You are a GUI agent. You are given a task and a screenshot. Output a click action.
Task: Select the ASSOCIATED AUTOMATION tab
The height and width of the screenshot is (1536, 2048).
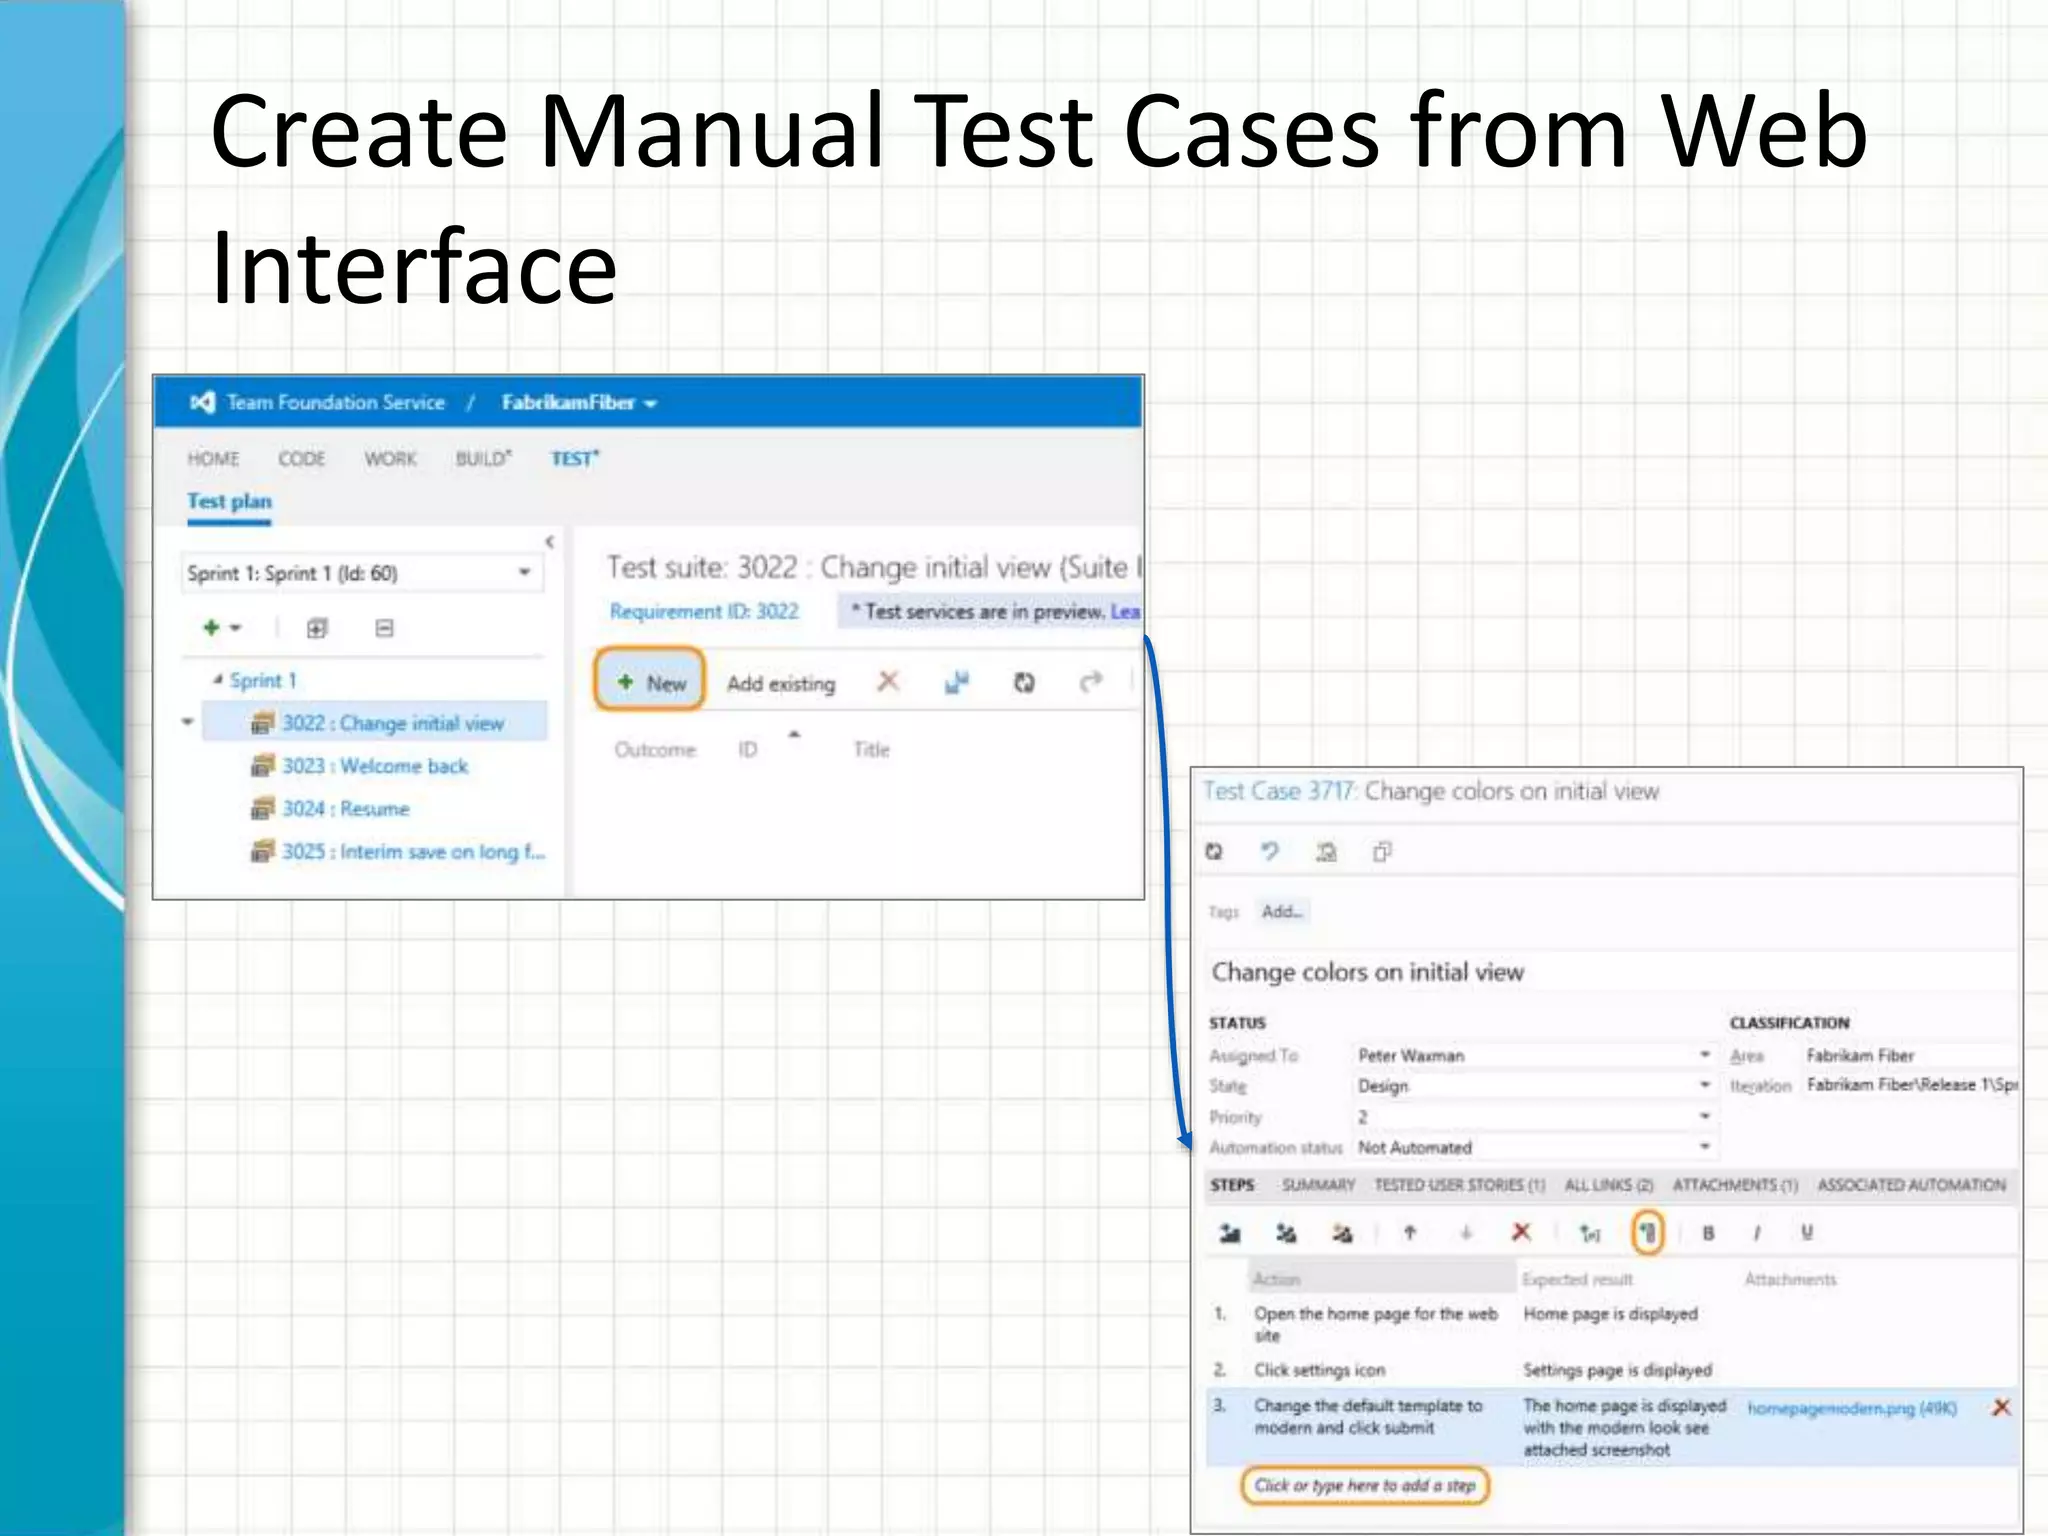(1912, 1185)
